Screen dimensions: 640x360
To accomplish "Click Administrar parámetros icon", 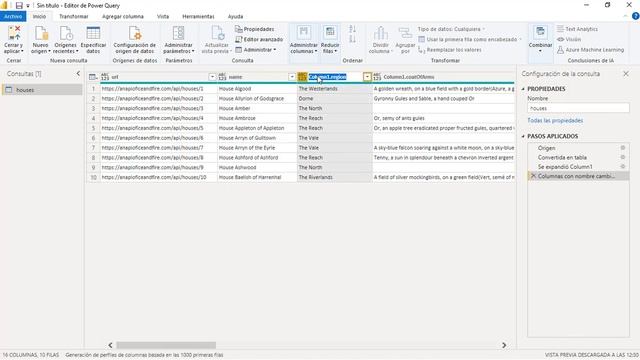I will click(x=178, y=33).
